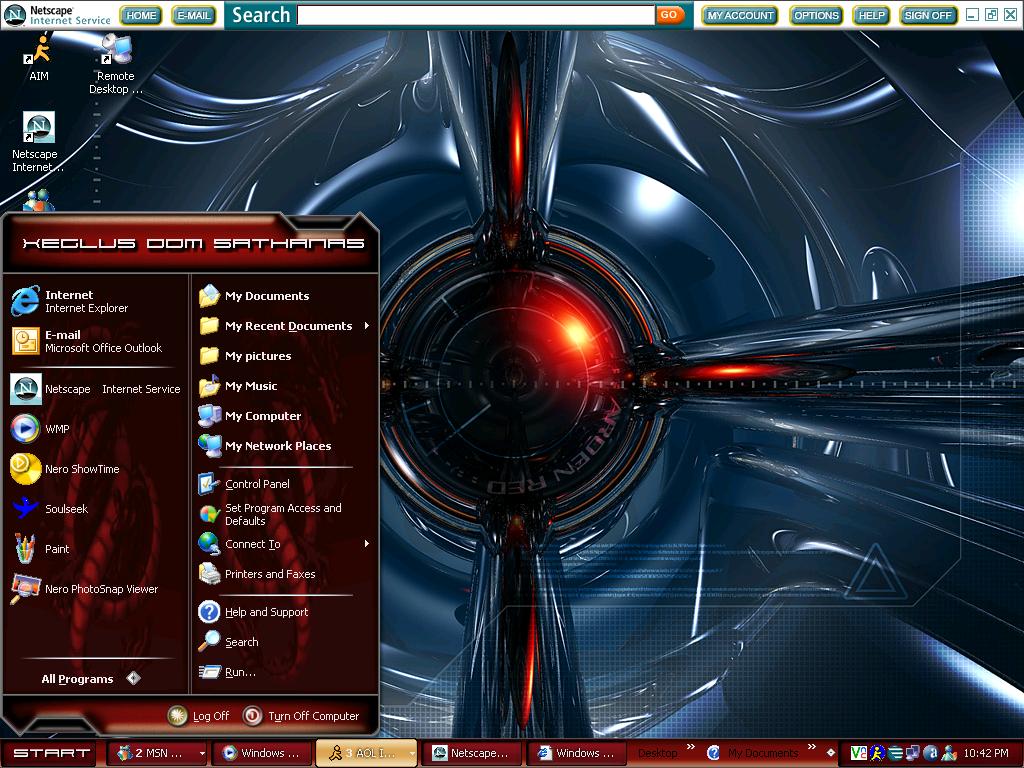Expand the Desktop toolbar chevron

tap(690, 747)
